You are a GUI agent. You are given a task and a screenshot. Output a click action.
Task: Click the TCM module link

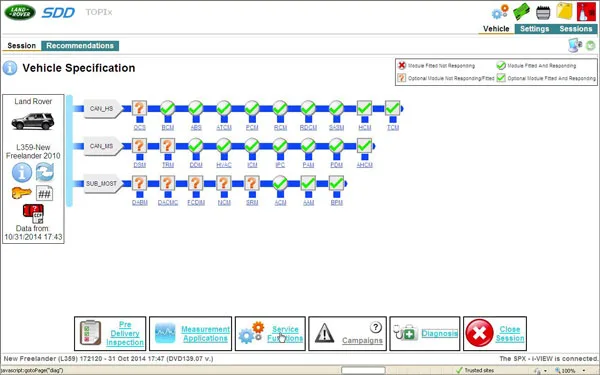click(393, 127)
